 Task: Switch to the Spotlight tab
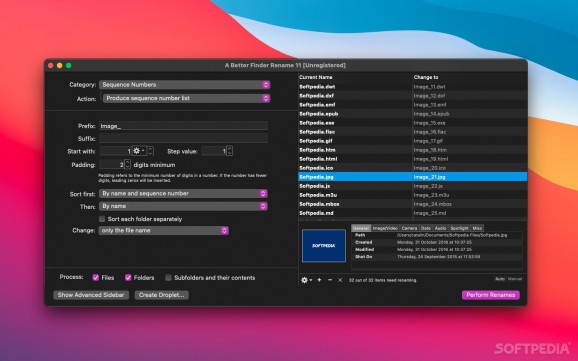click(459, 228)
